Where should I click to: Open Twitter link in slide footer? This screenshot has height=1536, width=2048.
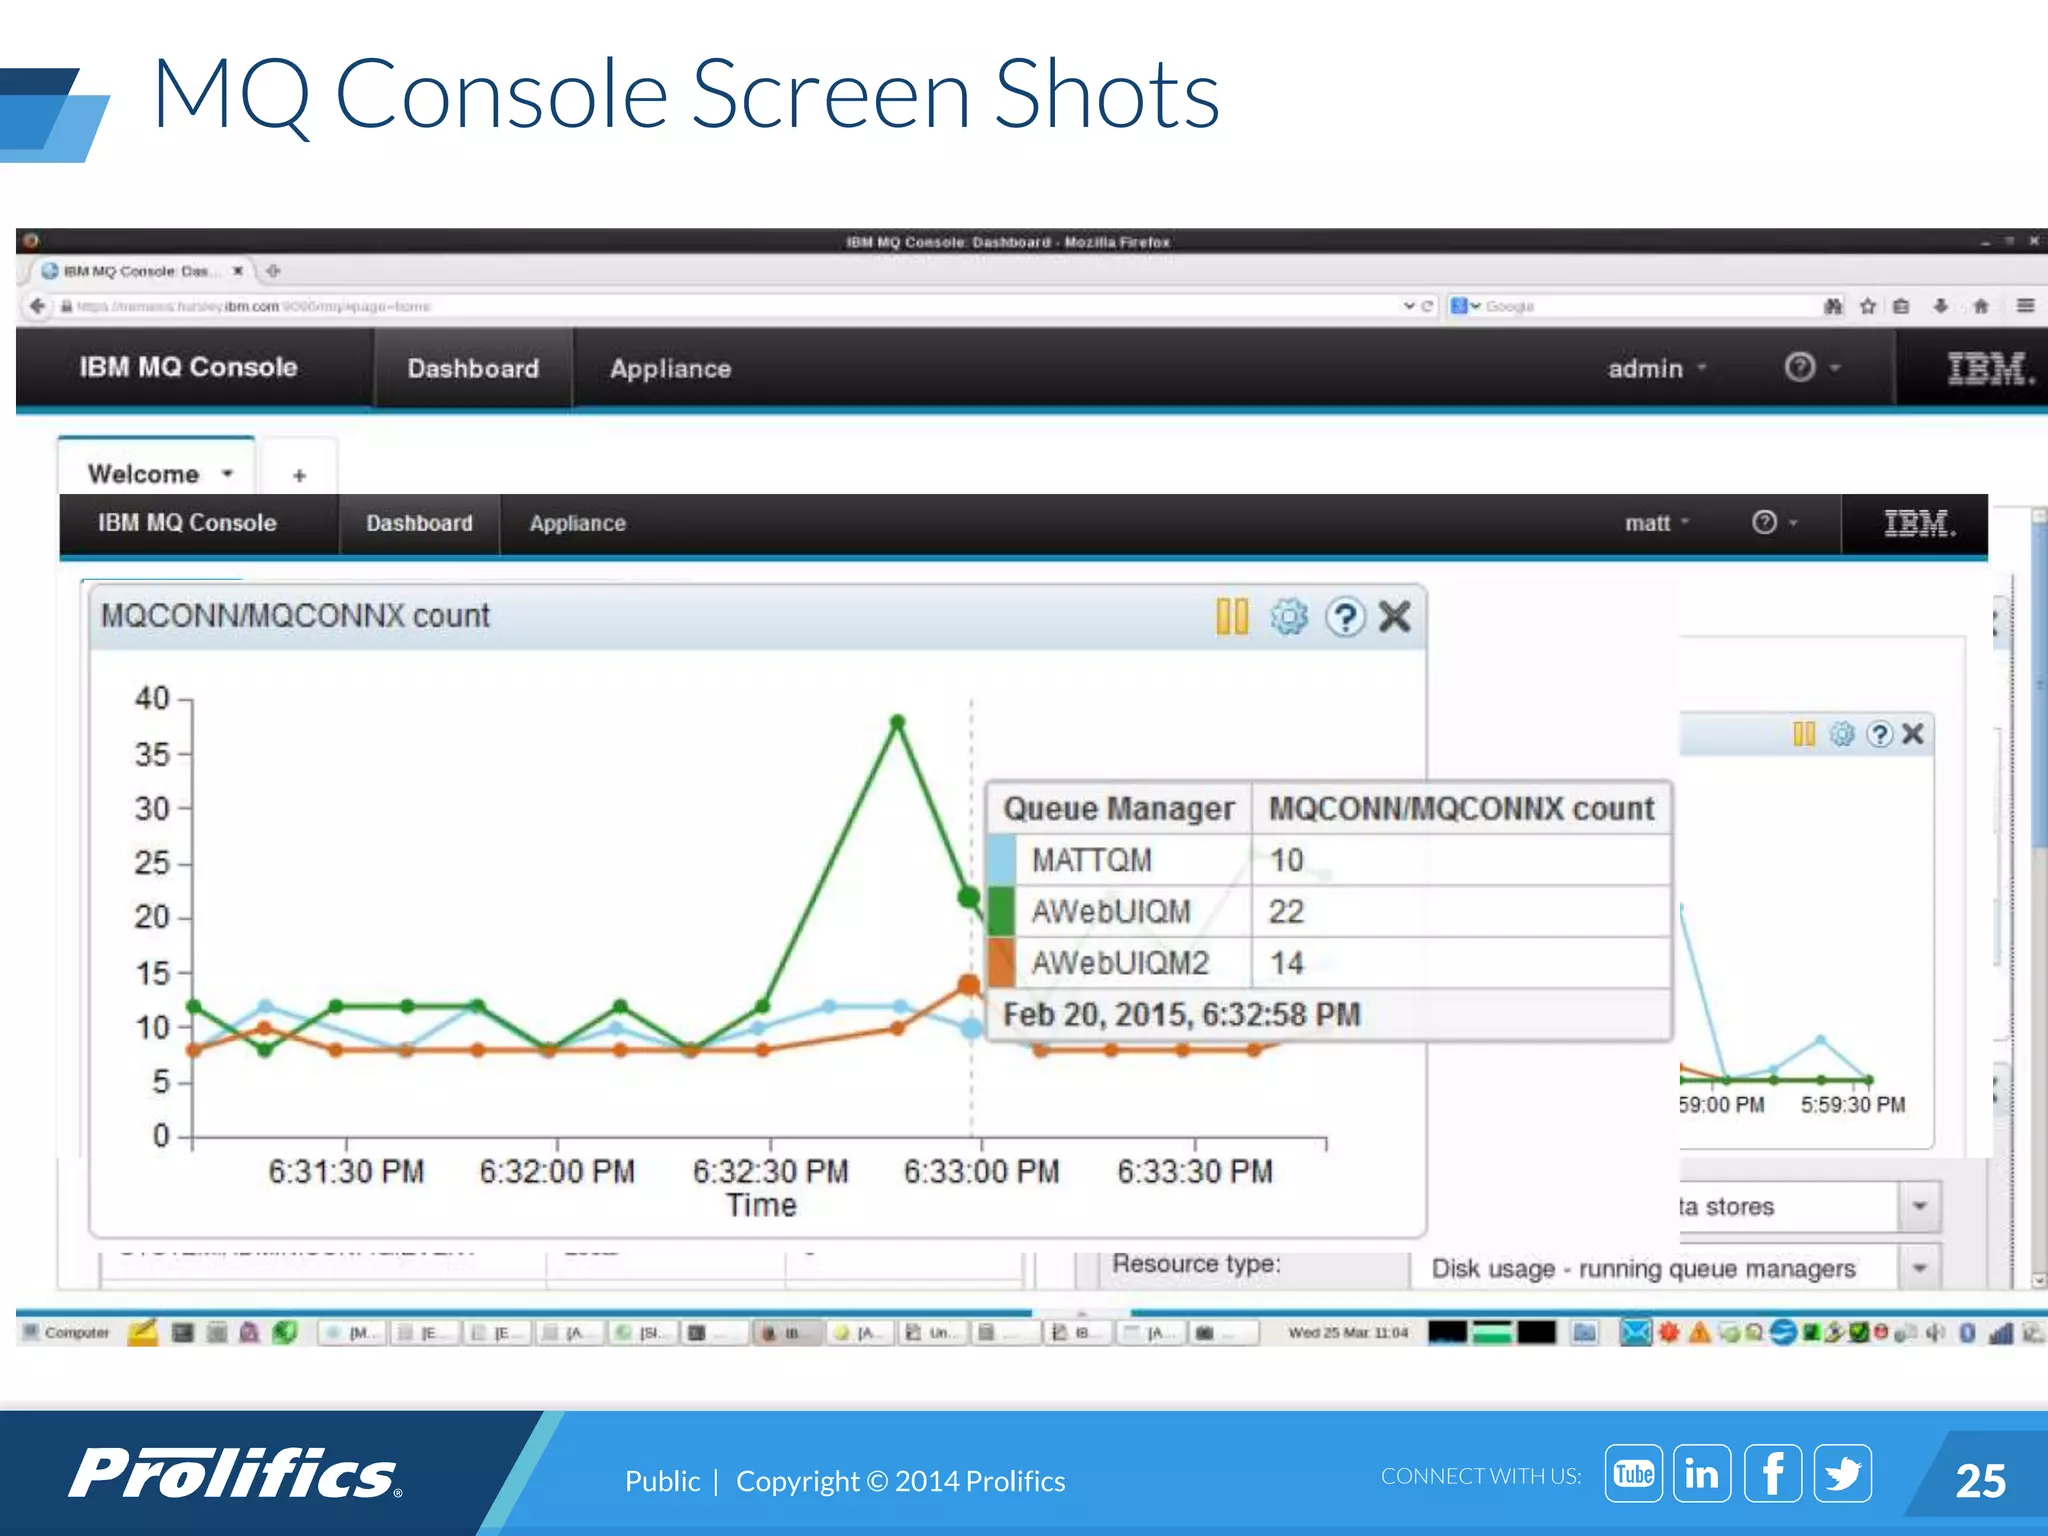(x=1843, y=1473)
